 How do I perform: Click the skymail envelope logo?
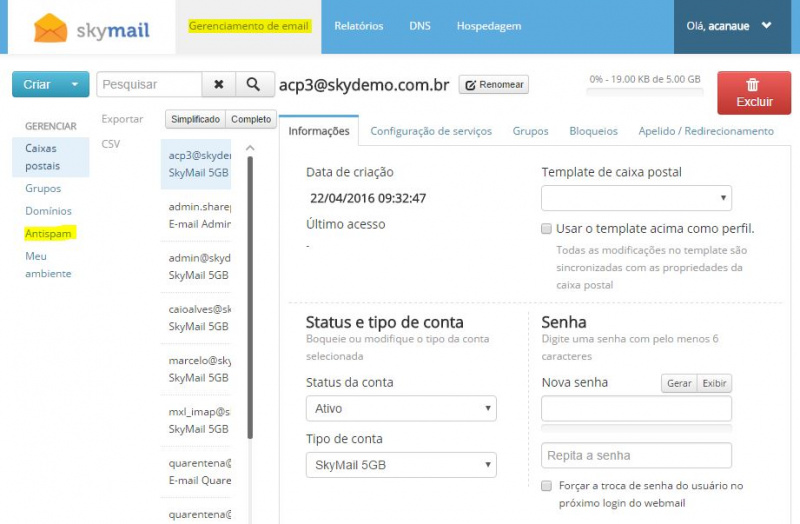click(x=51, y=29)
